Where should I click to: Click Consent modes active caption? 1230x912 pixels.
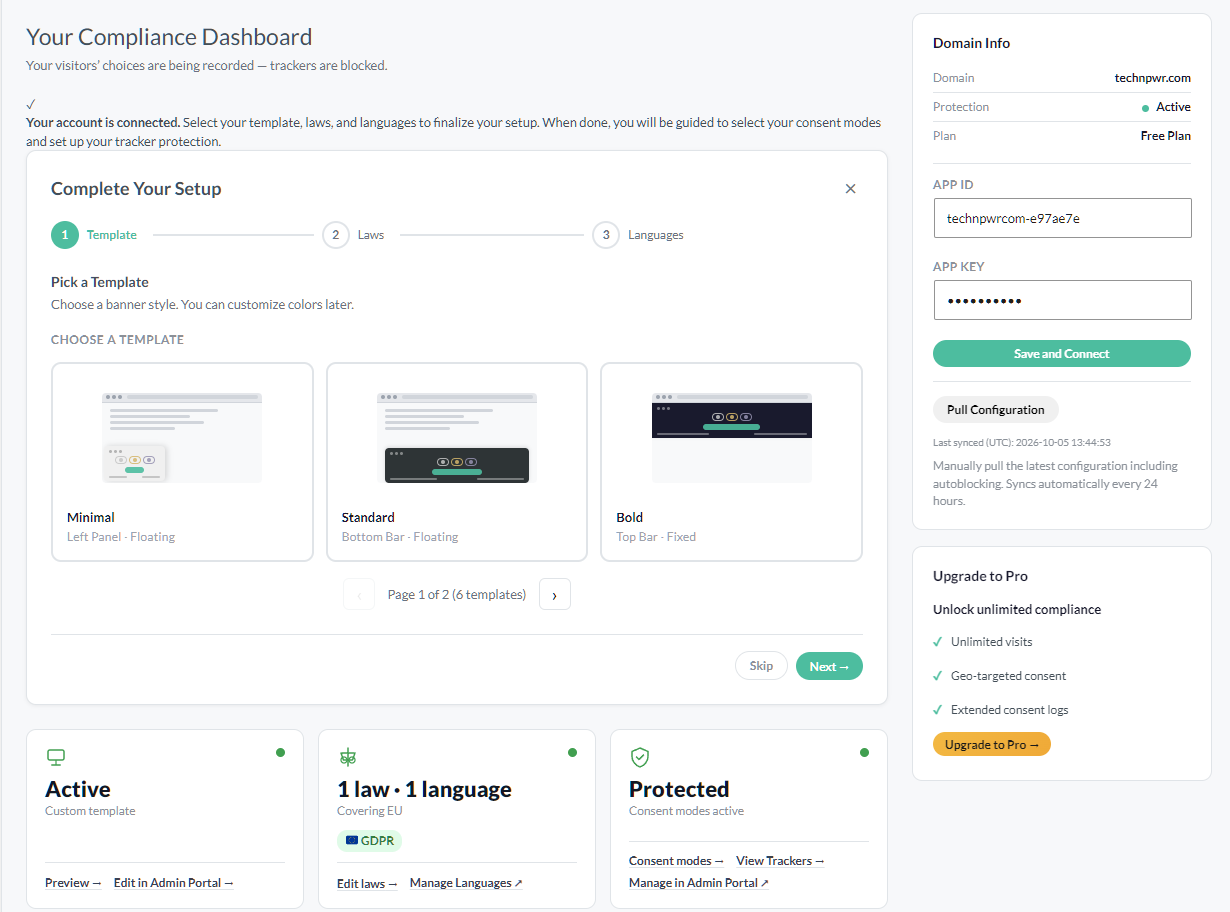coord(686,811)
